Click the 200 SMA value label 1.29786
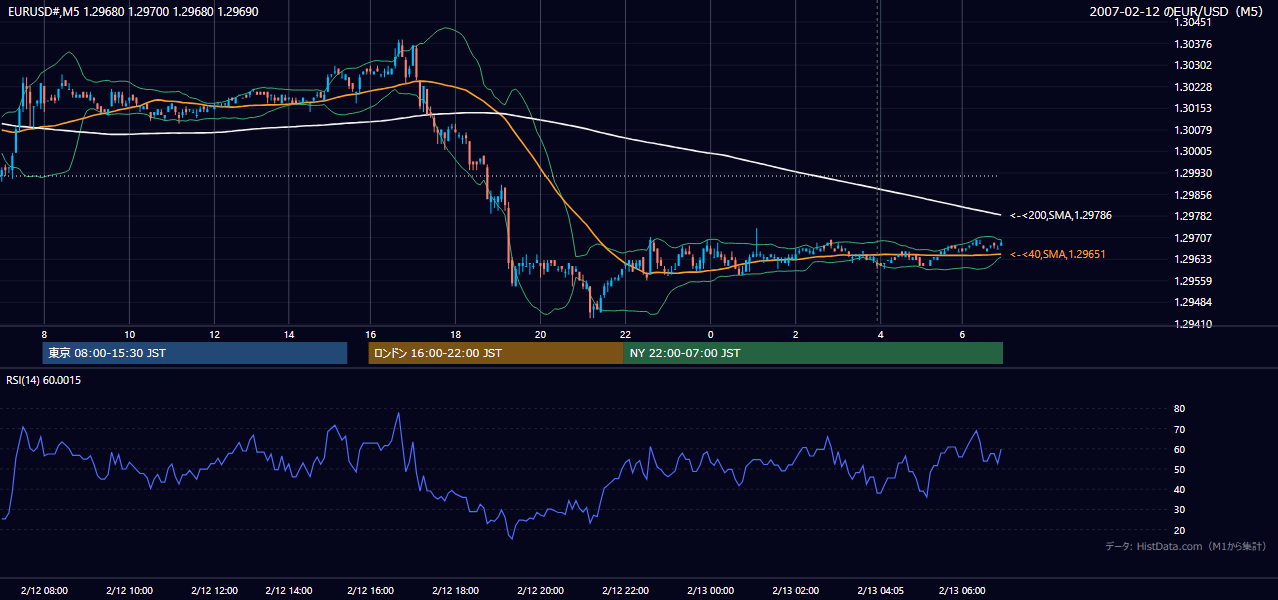The image size is (1278, 600). point(1061,215)
